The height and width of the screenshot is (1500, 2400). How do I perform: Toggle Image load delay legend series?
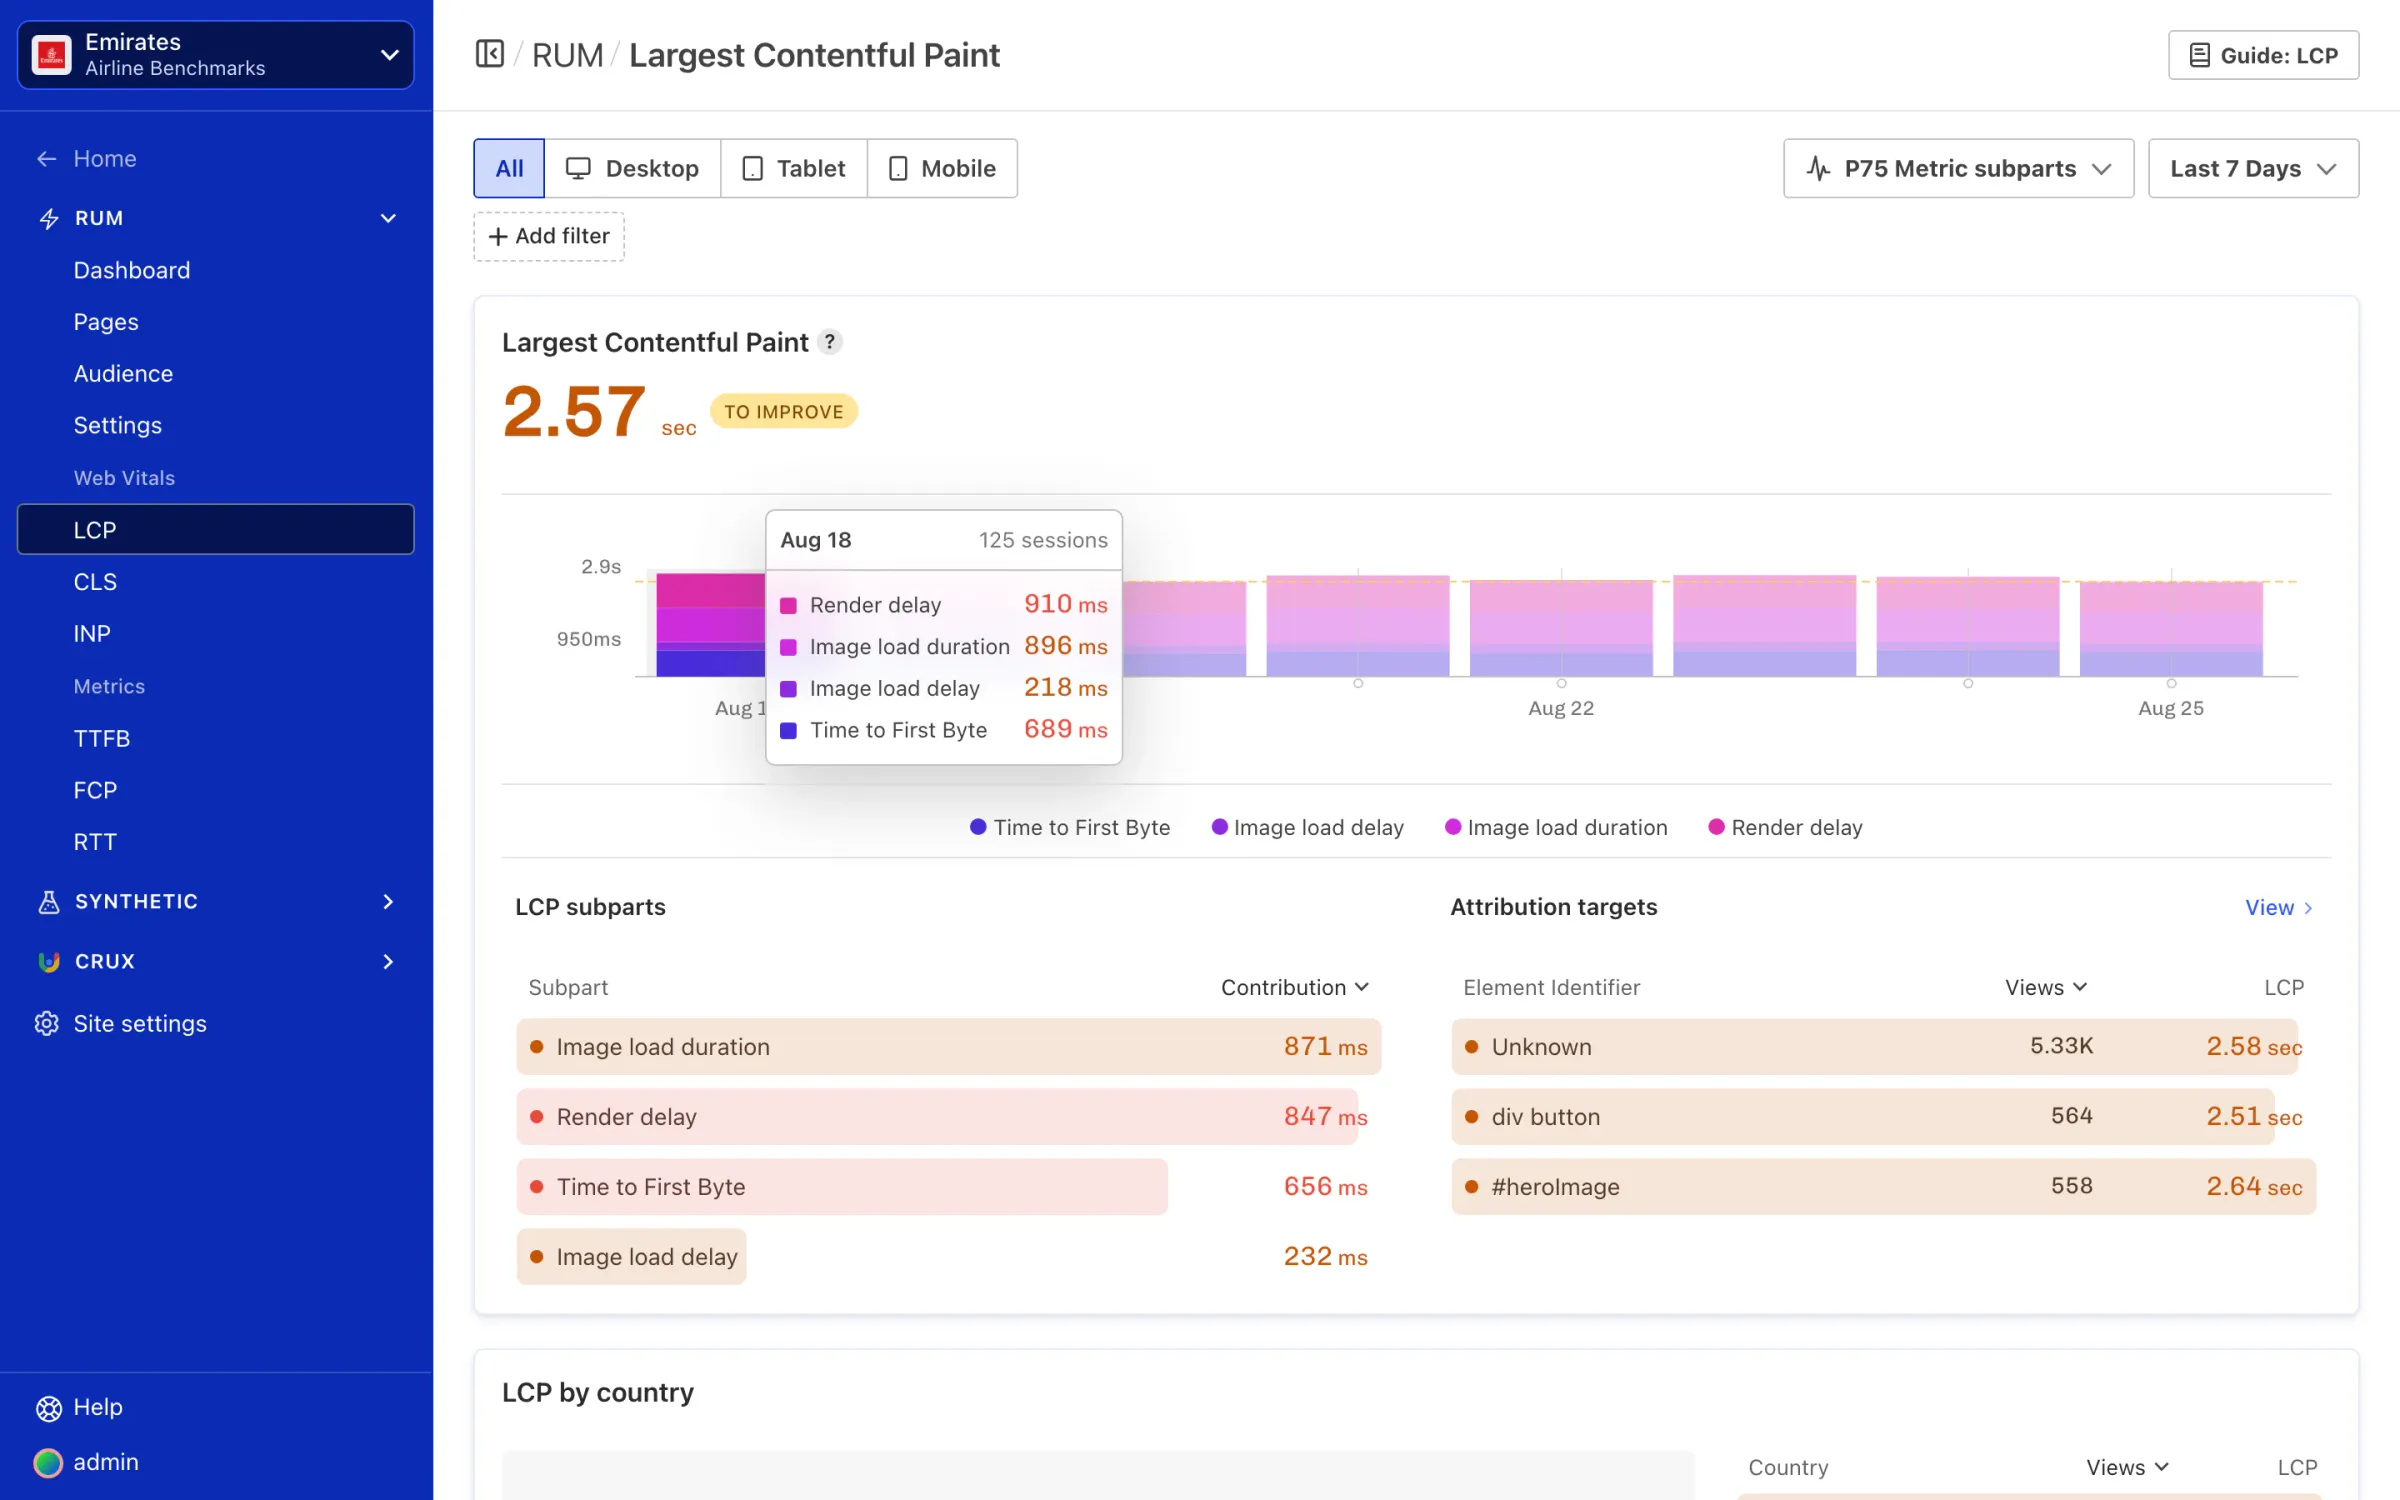(x=1308, y=827)
